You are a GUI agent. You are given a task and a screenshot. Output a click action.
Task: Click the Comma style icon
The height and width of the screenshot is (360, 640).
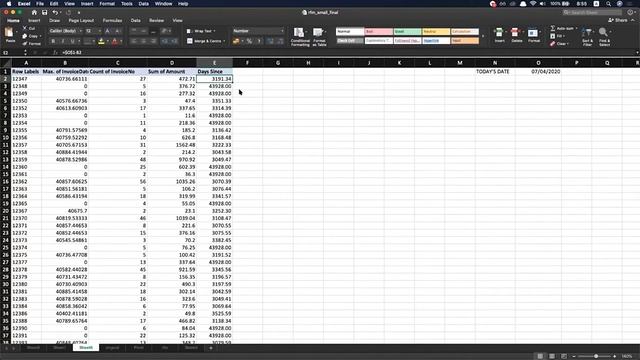259,41
